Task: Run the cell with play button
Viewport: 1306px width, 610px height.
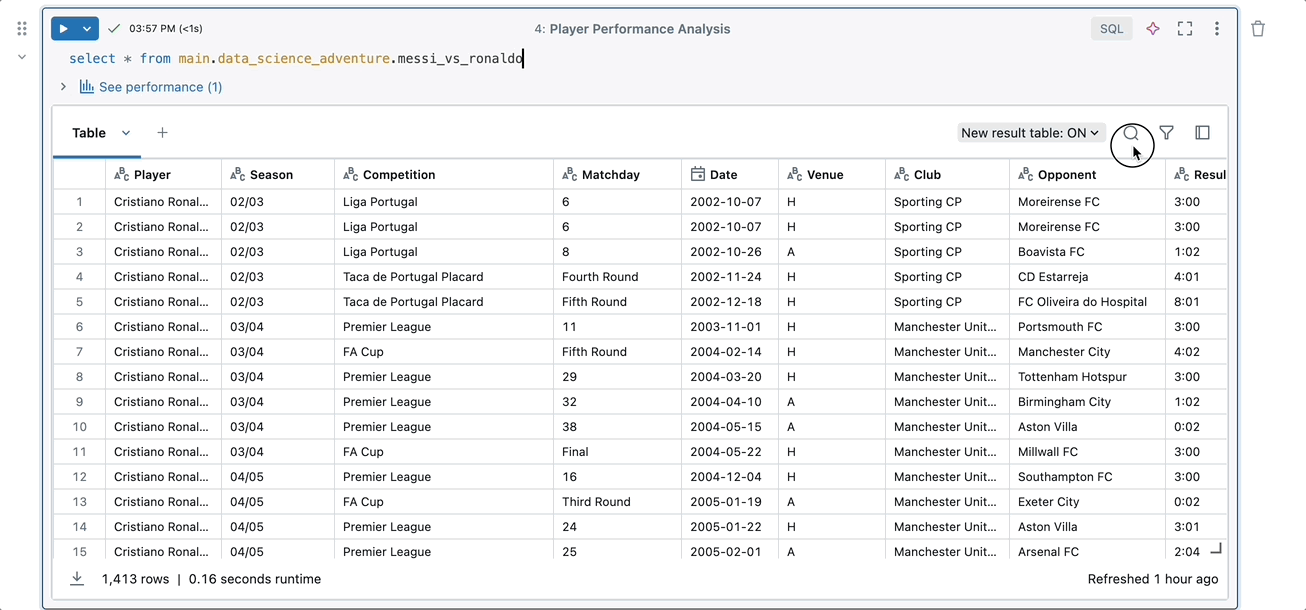Action: point(64,29)
